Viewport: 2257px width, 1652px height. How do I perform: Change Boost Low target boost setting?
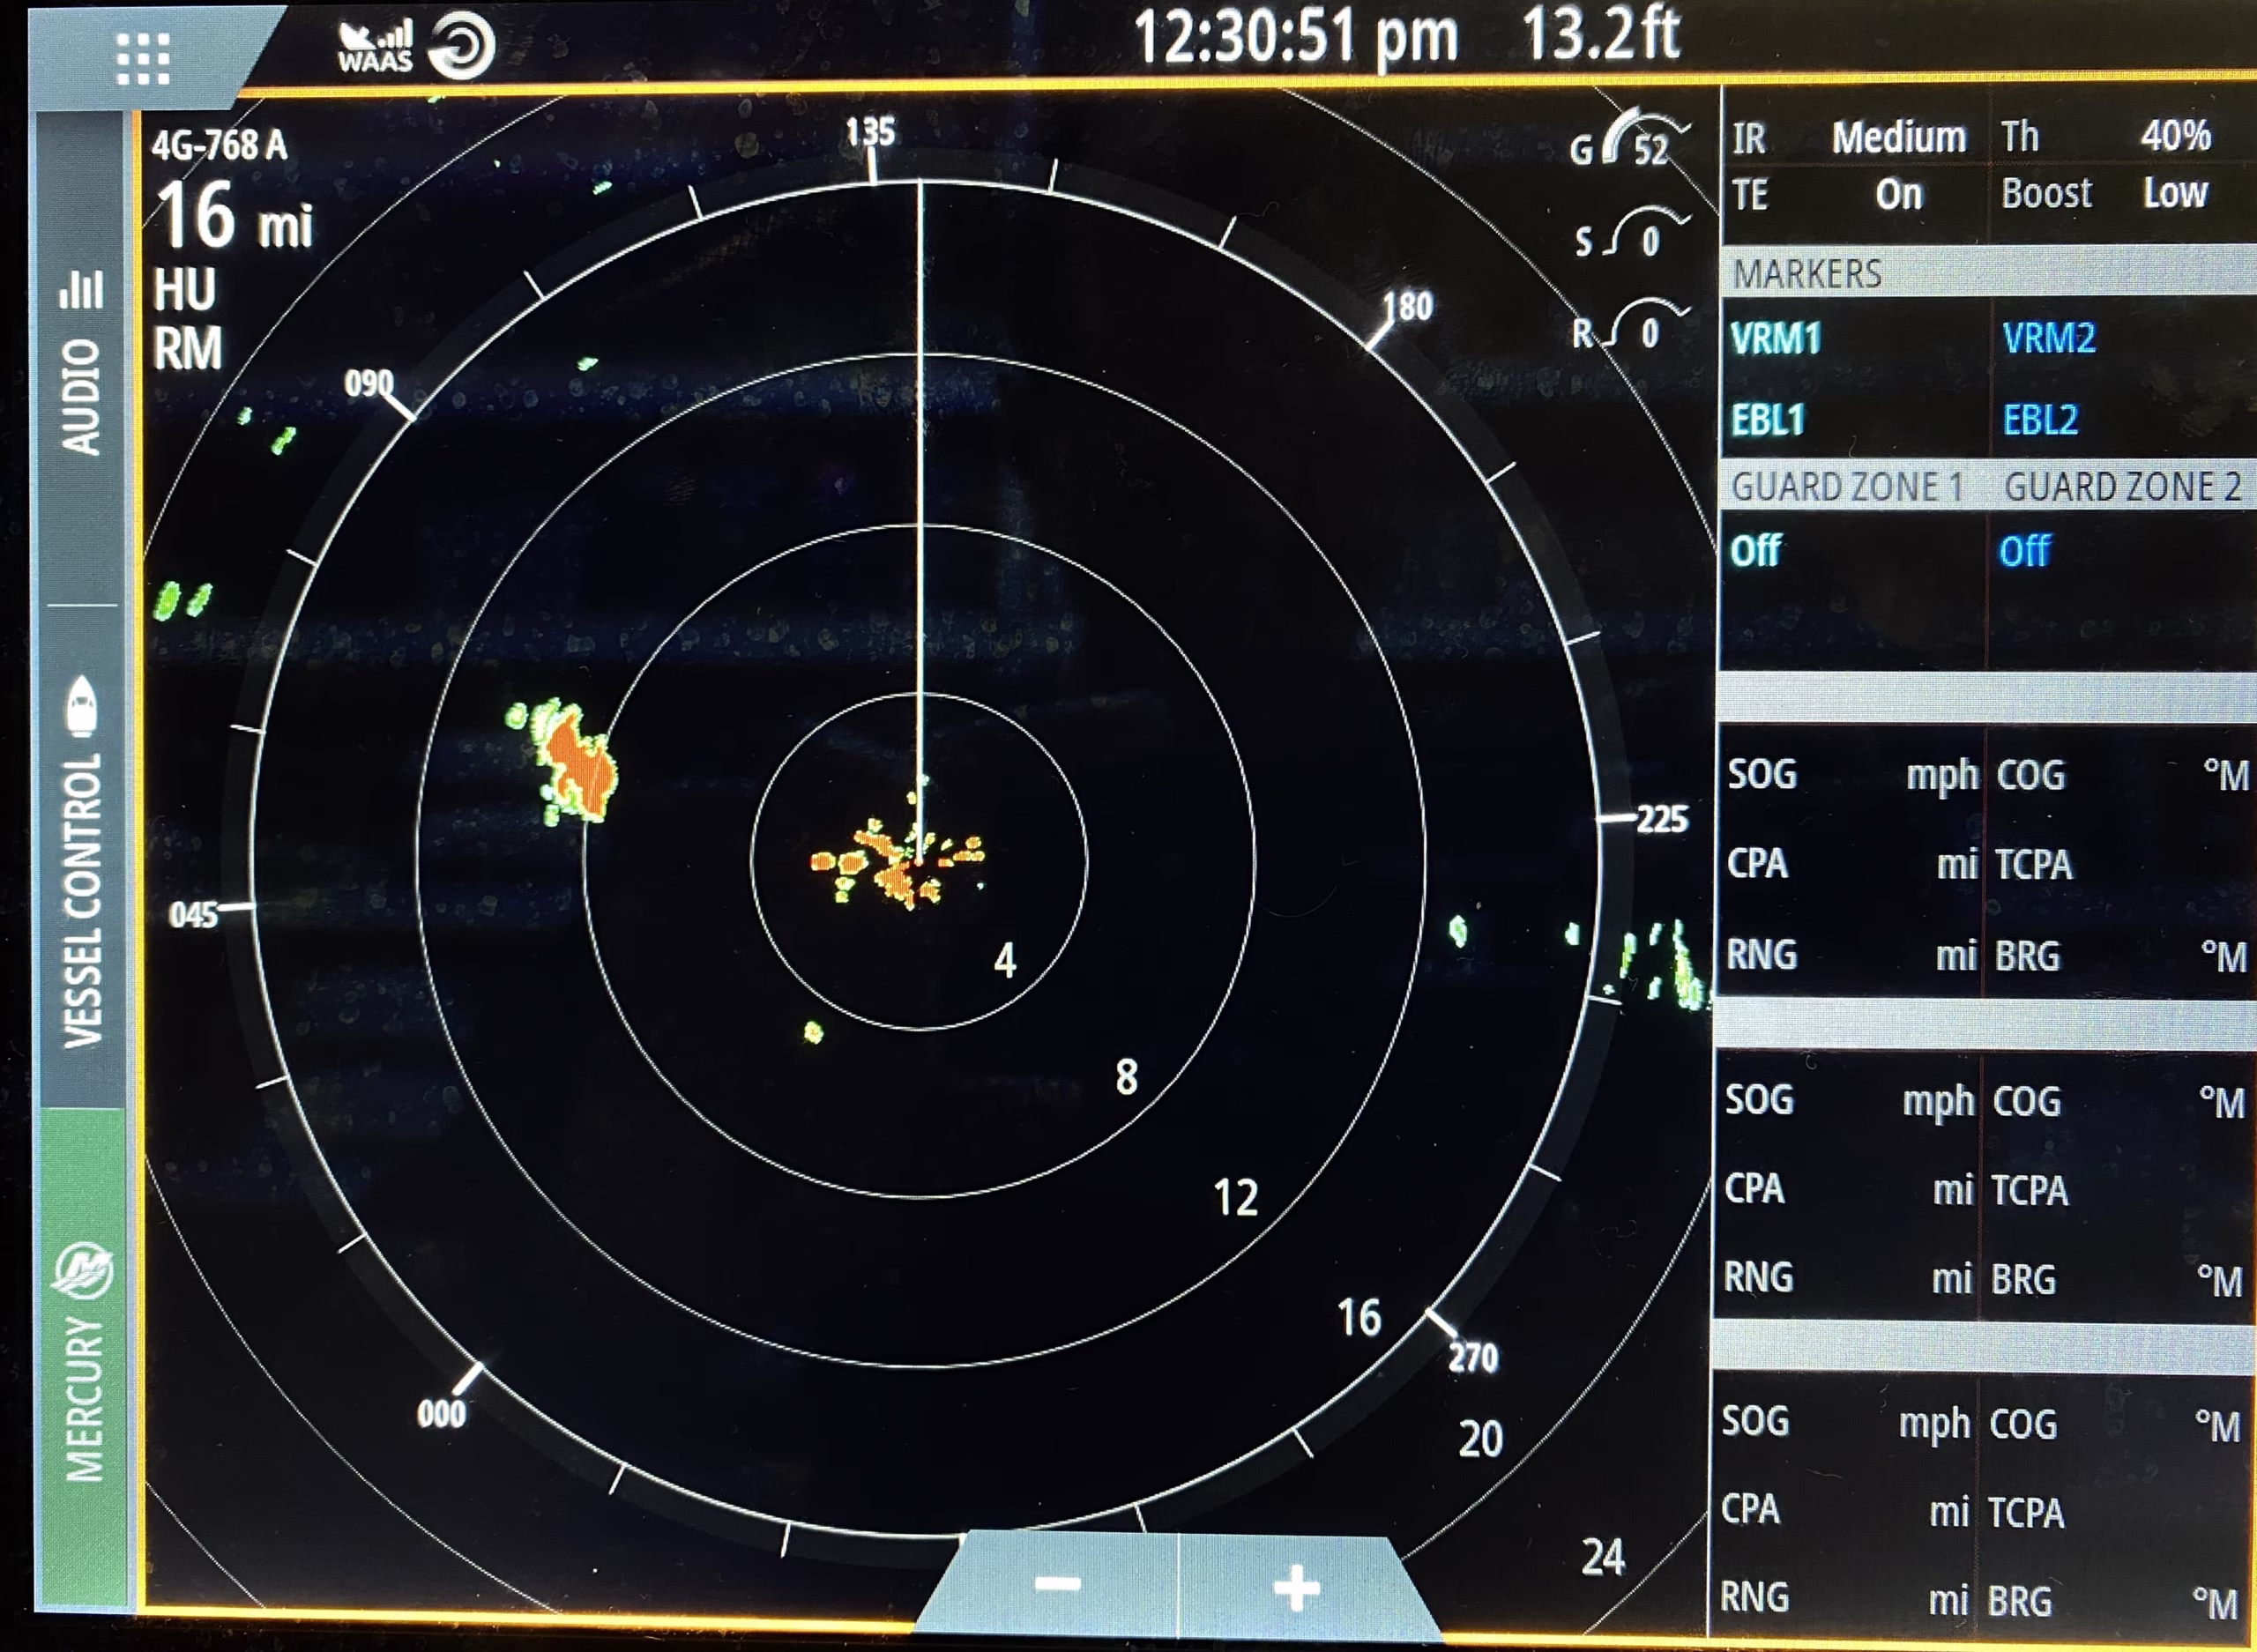click(x=2105, y=192)
